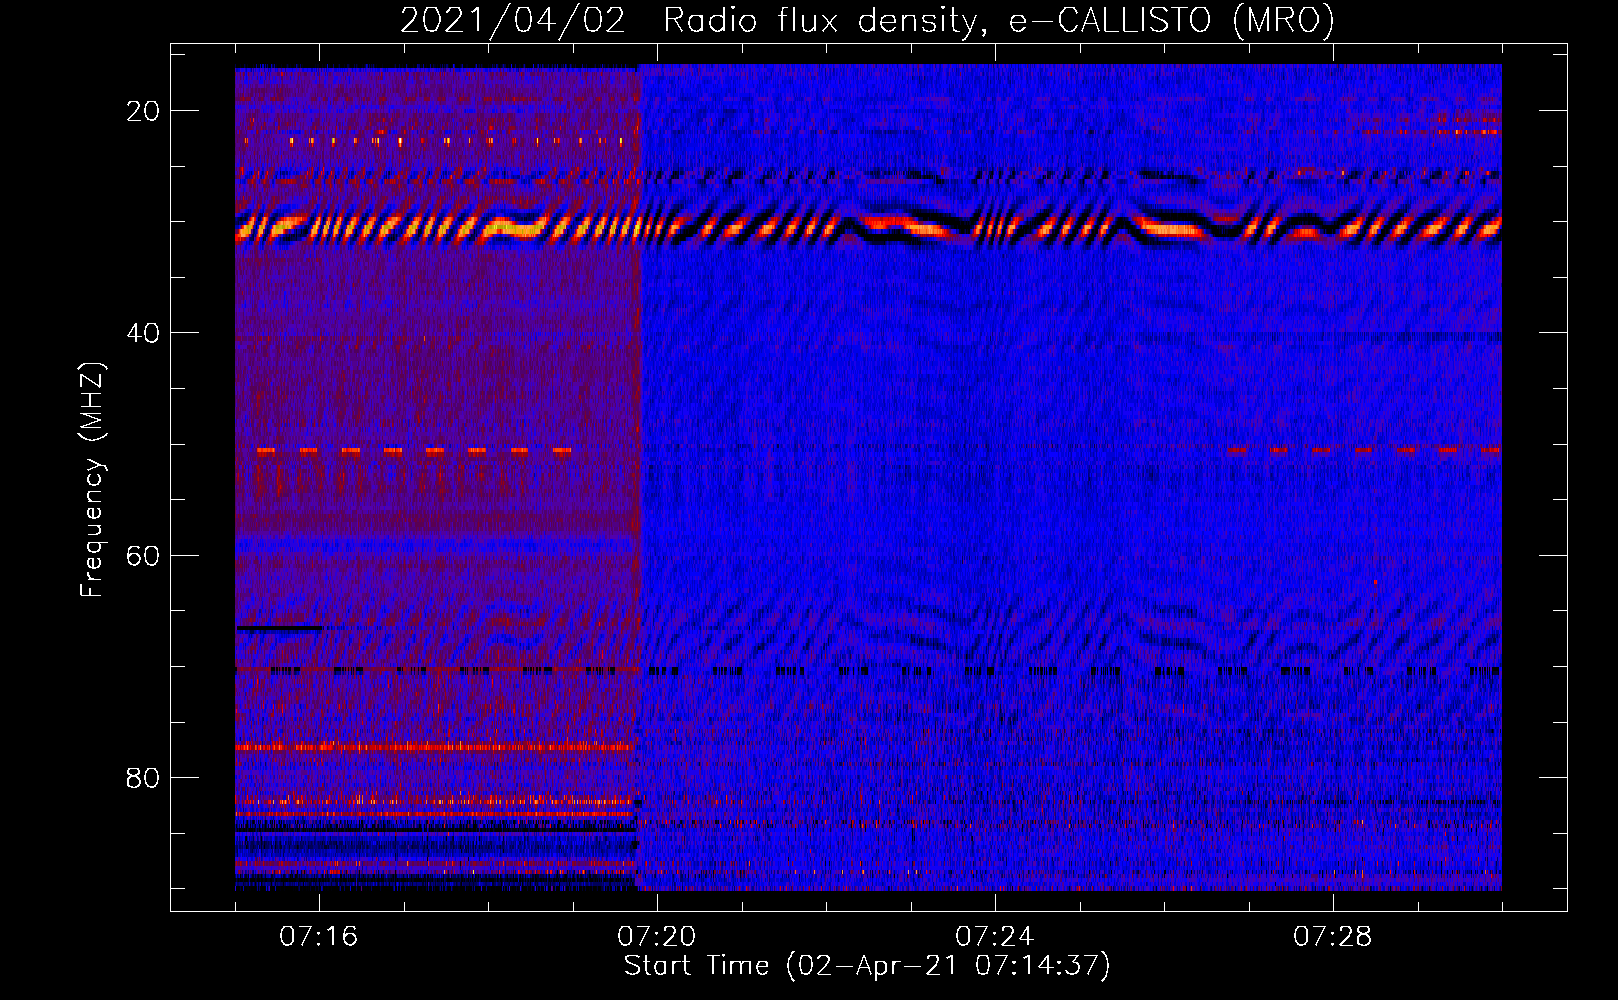This screenshot has width=1618, height=1000.
Task: Click the 20 MHz frequency tick label
Action: [x=143, y=111]
